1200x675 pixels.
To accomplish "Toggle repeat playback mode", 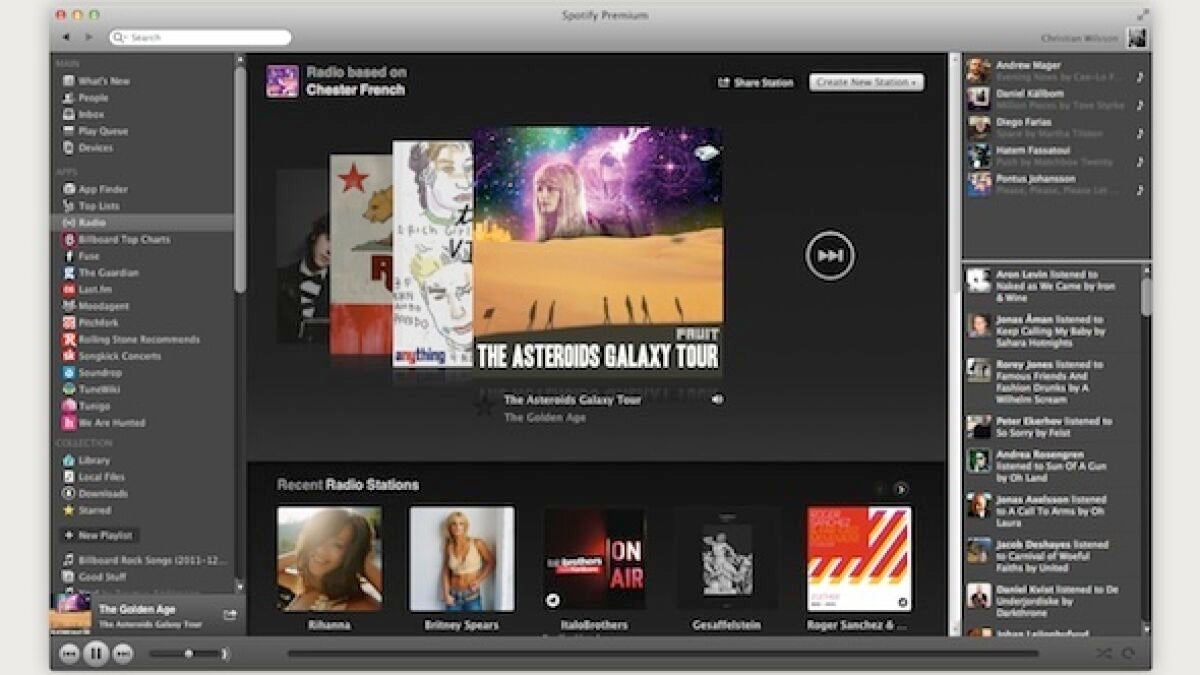I will pyautogui.click(x=1128, y=654).
